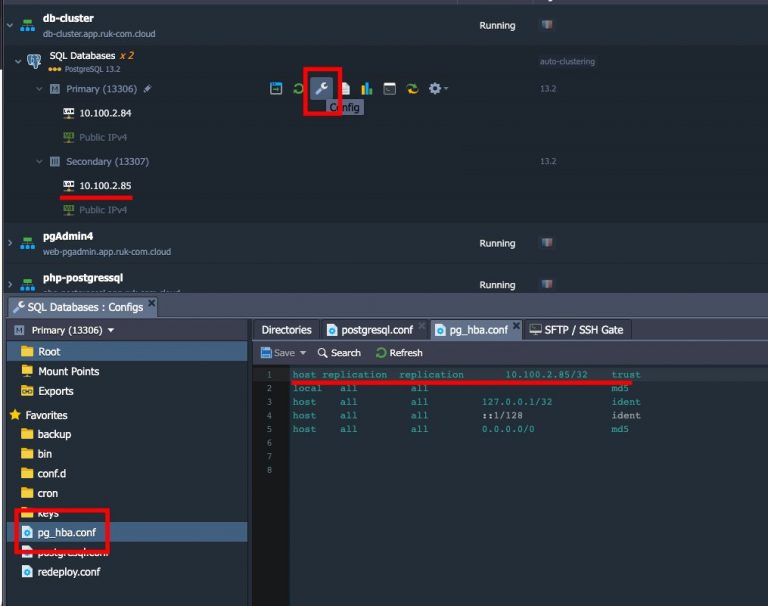Click the Refresh button in editor toolbar
This screenshot has height=606, width=768.
coord(399,353)
